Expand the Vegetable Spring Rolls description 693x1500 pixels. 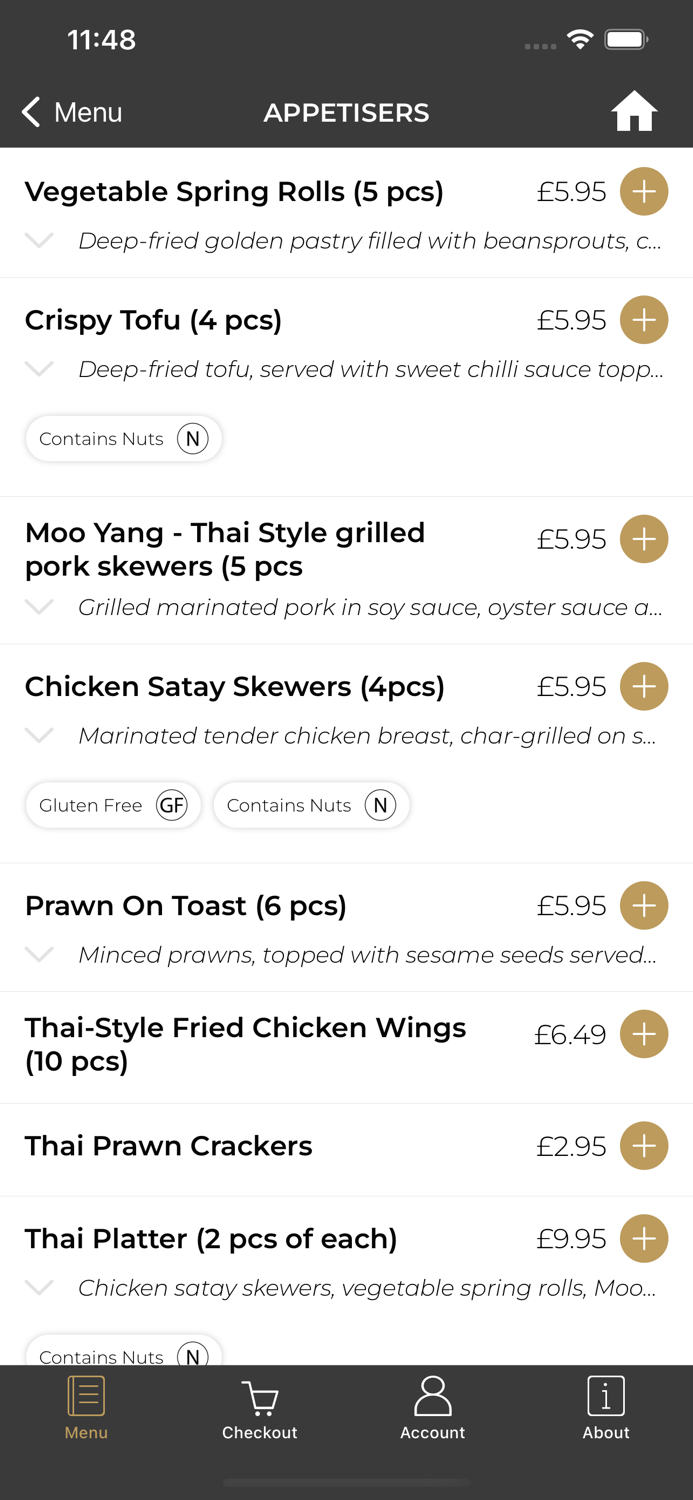(38, 241)
